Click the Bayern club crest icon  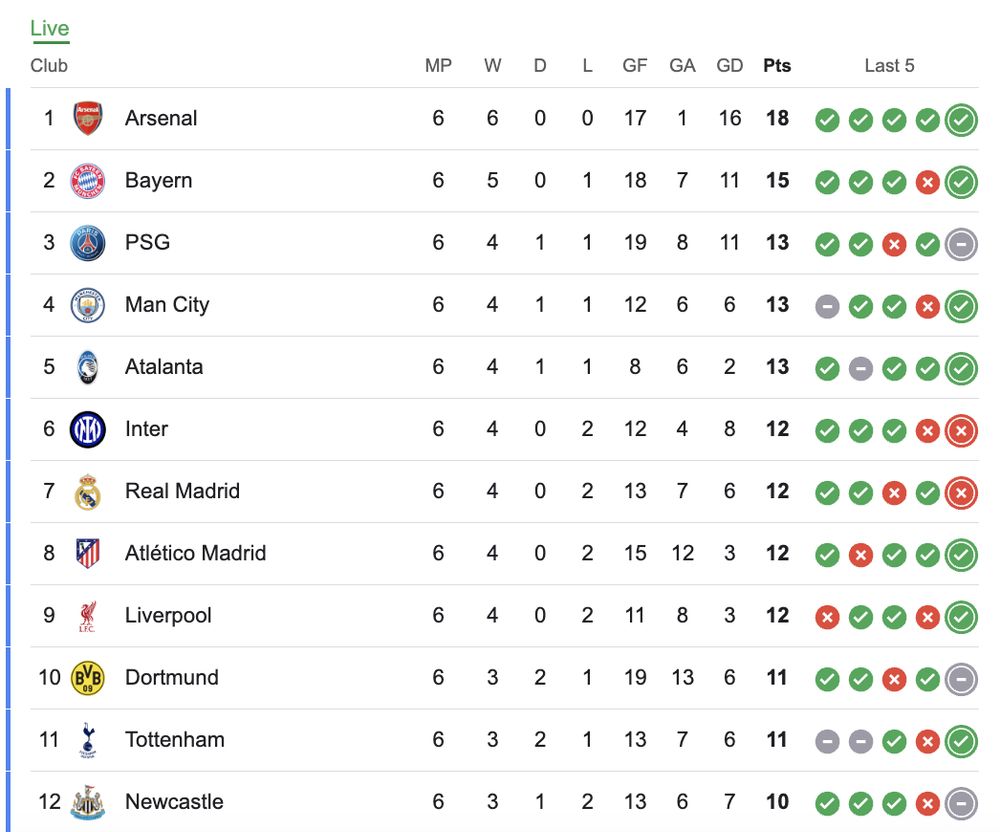(88, 181)
